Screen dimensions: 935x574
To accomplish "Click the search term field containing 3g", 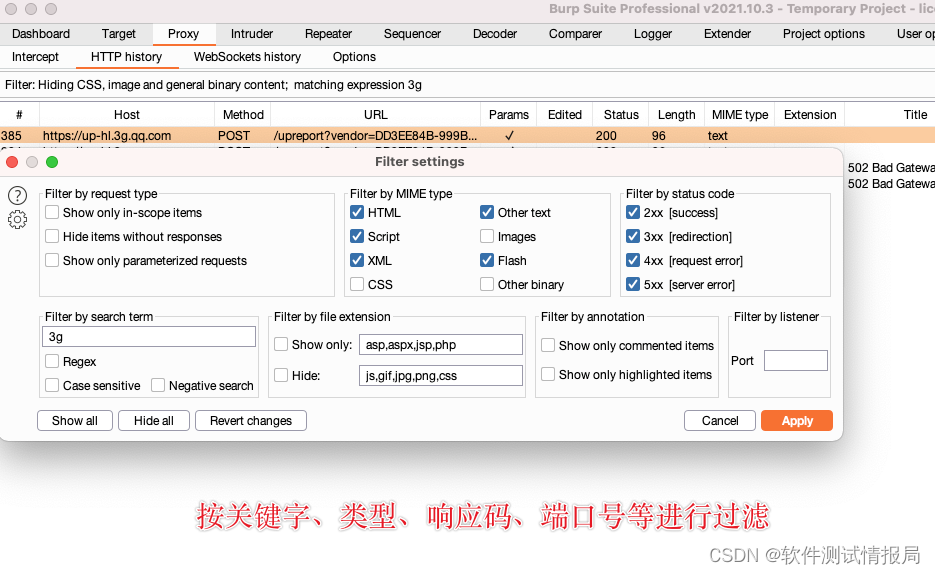I will 149,337.
